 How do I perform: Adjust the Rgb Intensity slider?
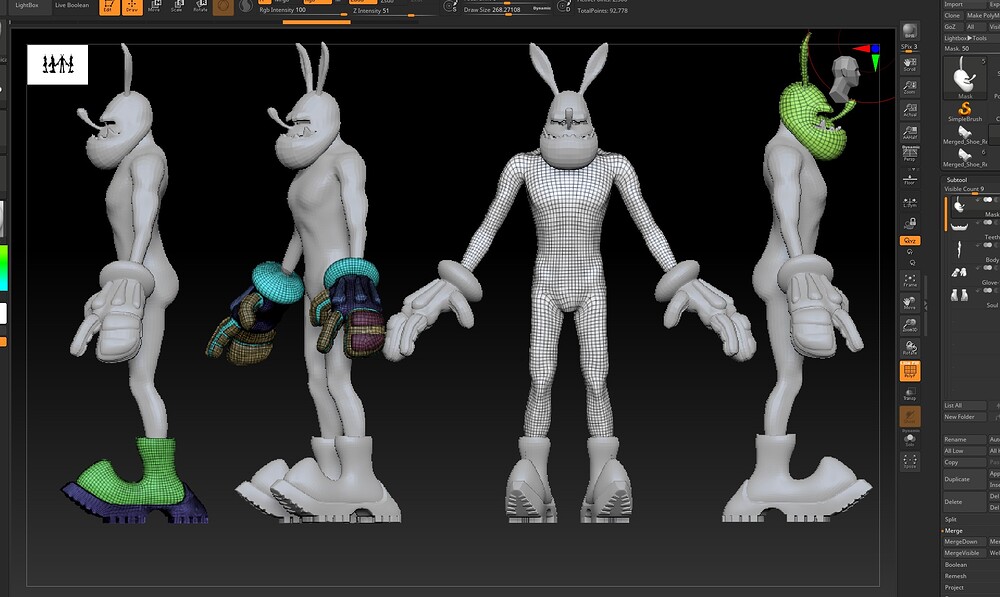click(303, 11)
